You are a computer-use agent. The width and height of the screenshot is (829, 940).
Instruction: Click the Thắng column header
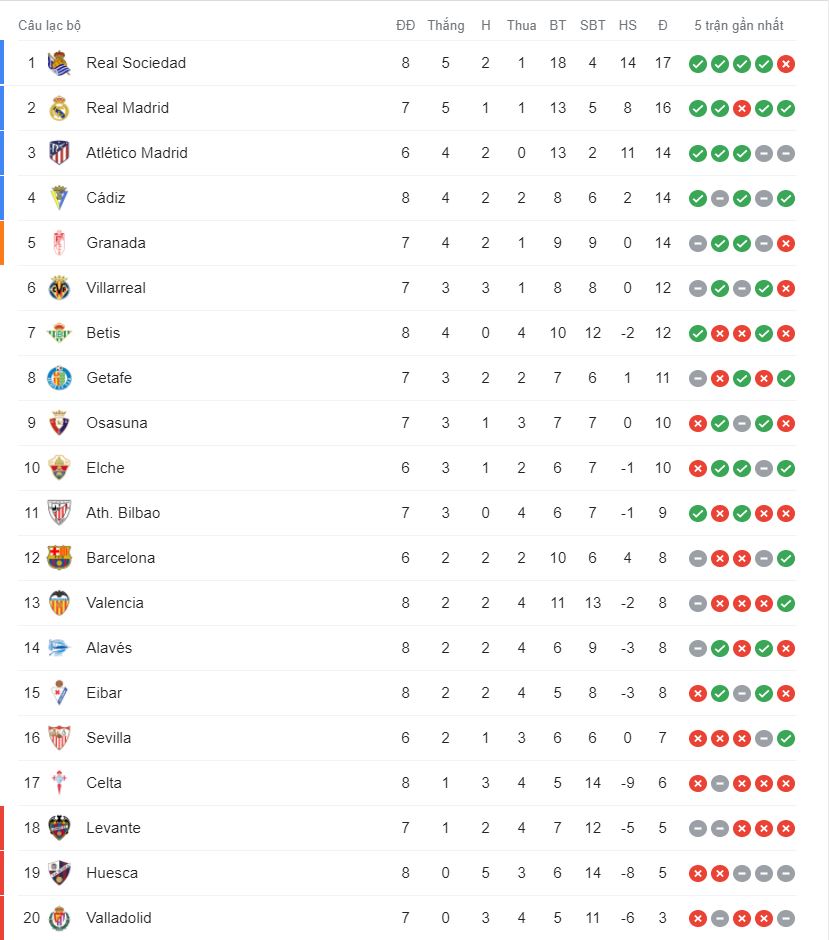[445, 25]
